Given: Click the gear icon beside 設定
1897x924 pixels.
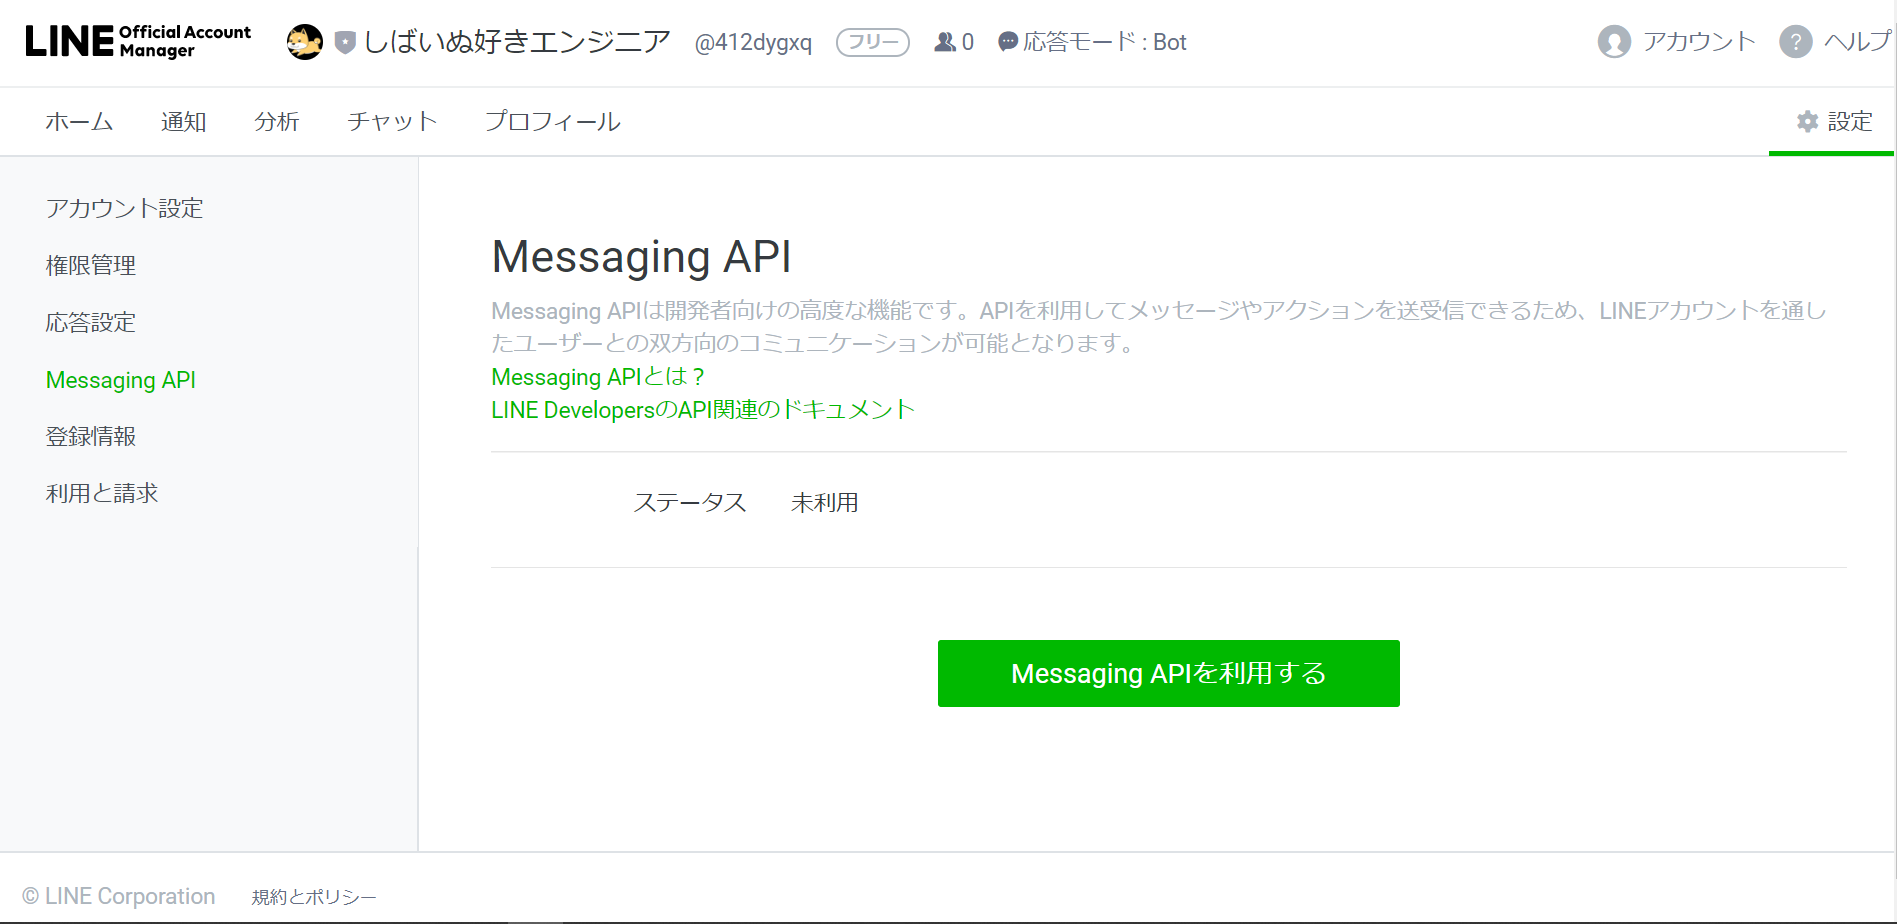Looking at the screenshot, I should point(1808,121).
